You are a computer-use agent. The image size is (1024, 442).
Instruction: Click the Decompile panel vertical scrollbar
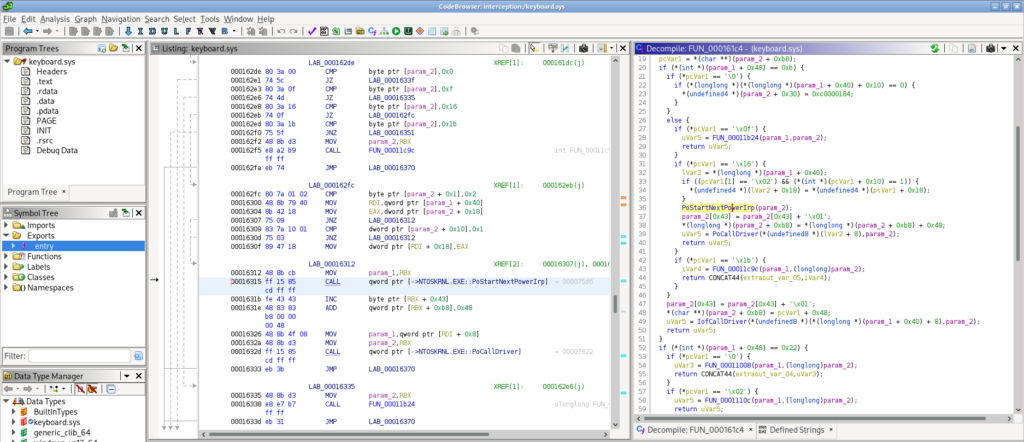pyautogui.click(x=1017, y=235)
